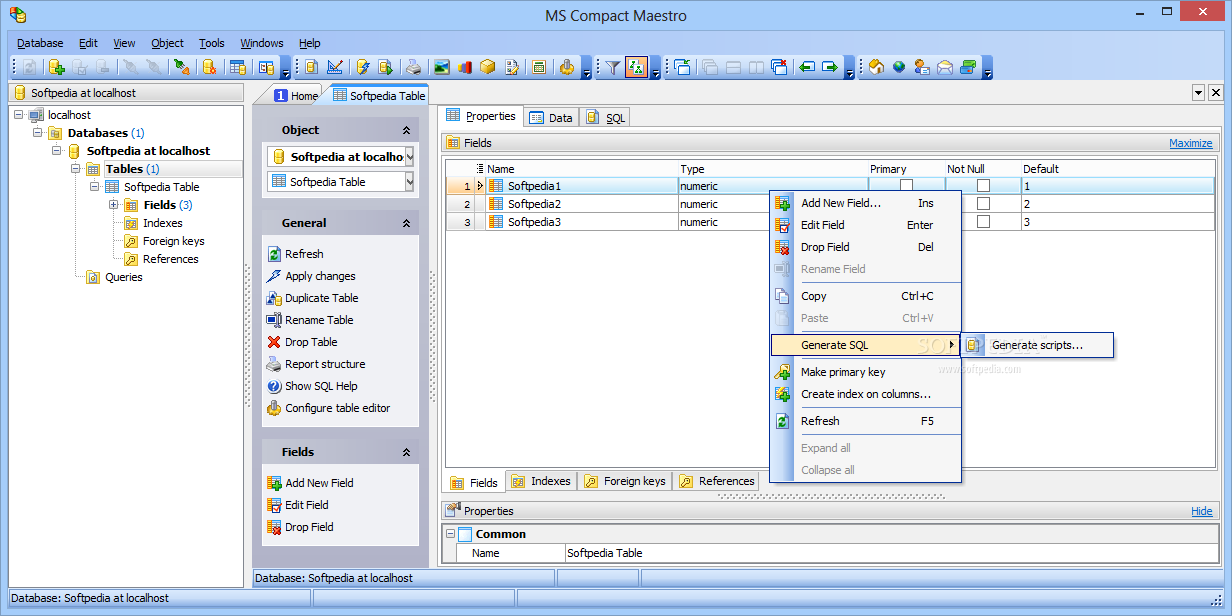Toggle the Not Null checkbox for Softpedia2
The height and width of the screenshot is (616, 1232).
(x=983, y=204)
